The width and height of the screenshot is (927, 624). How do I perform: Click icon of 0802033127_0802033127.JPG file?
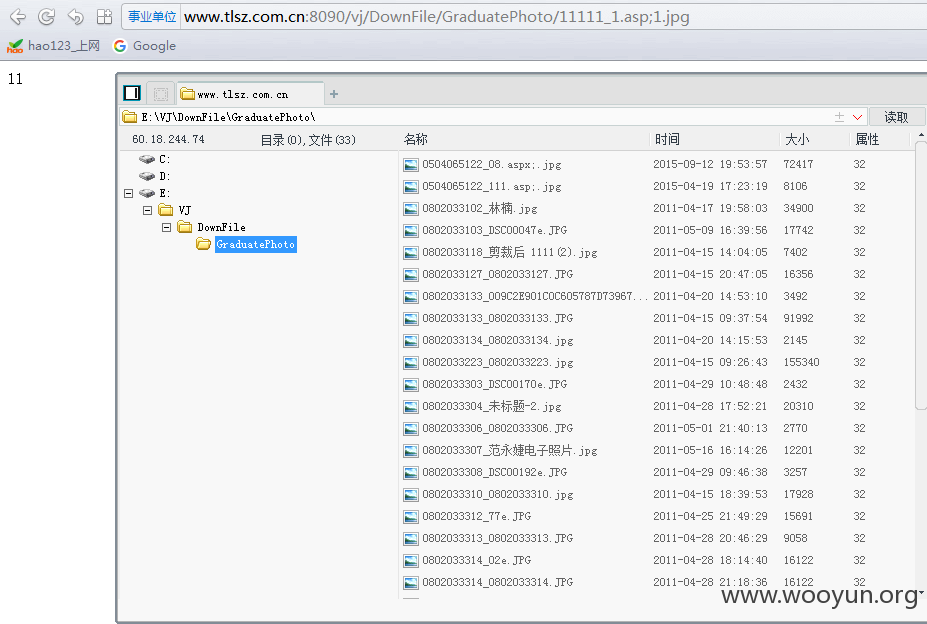[411, 275]
